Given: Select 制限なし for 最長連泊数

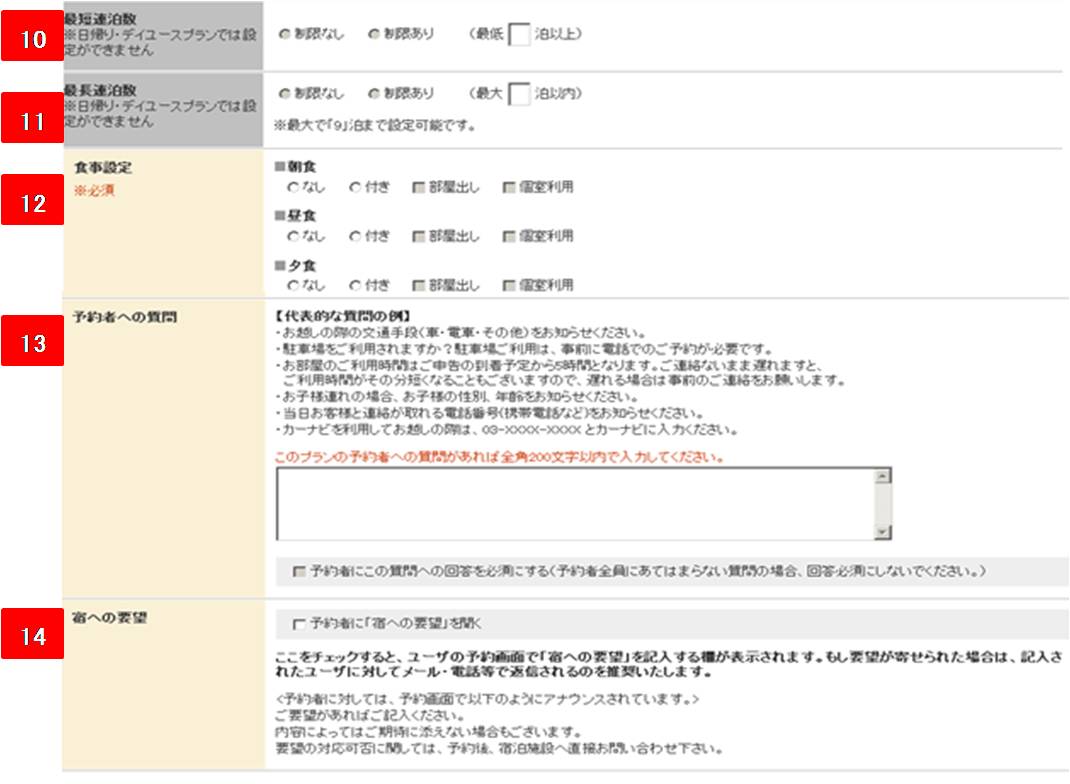Looking at the screenshot, I should [285, 94].
